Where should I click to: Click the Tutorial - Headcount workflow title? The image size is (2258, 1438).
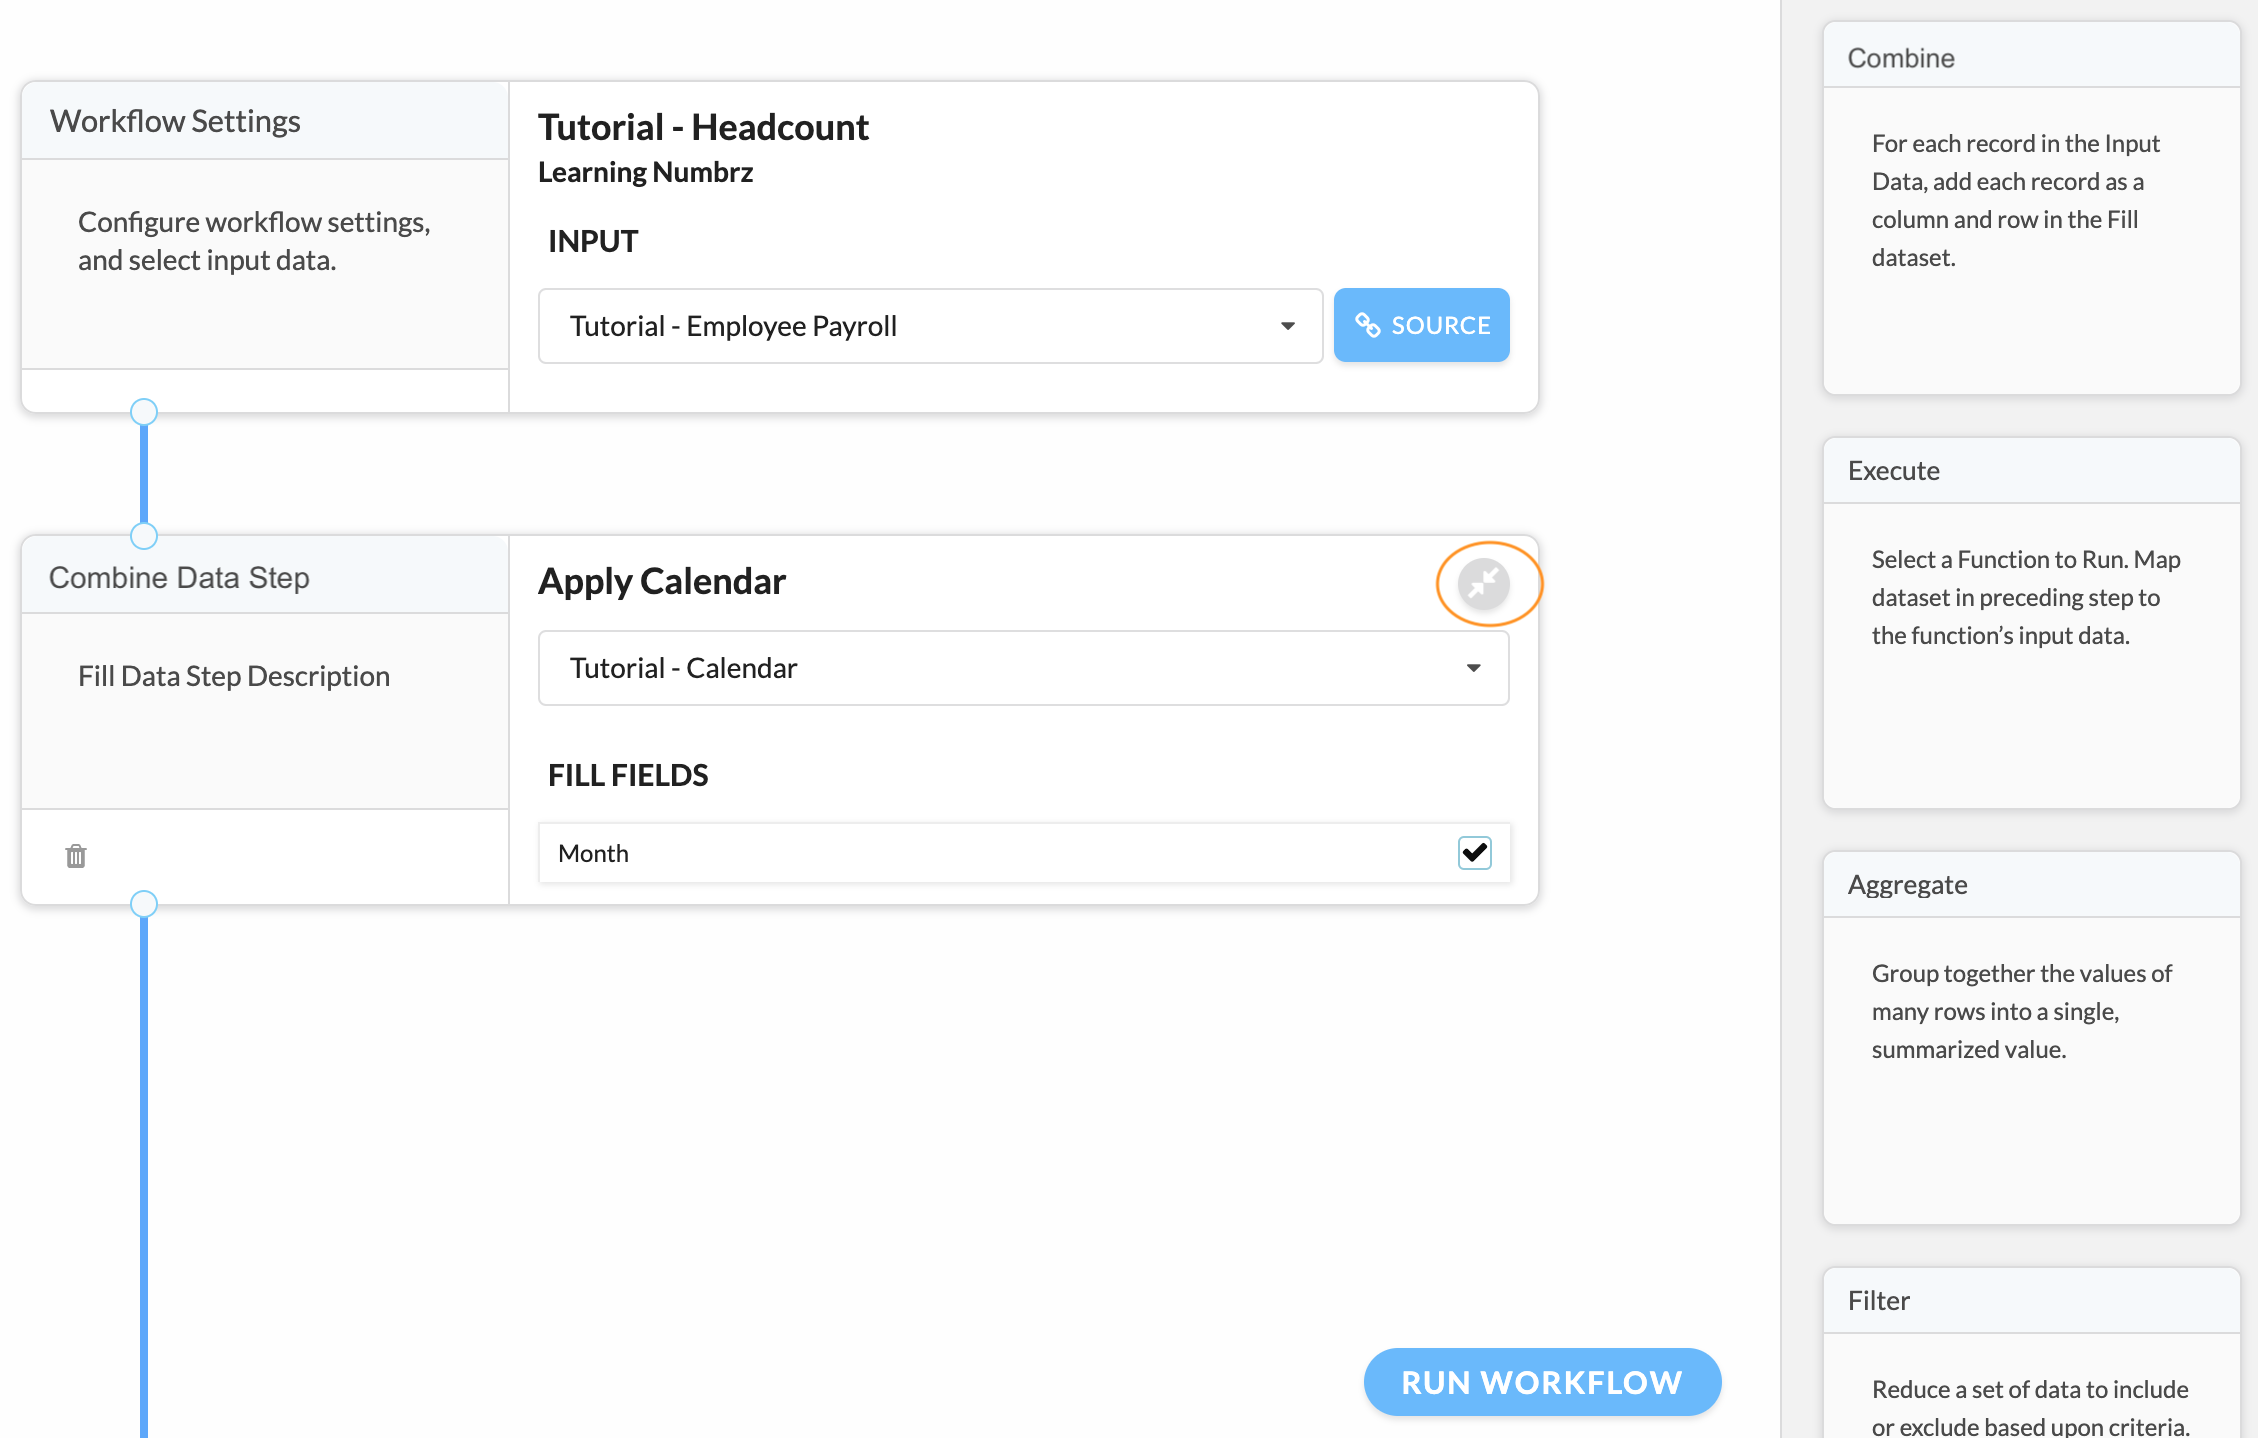tap(703, 127)
